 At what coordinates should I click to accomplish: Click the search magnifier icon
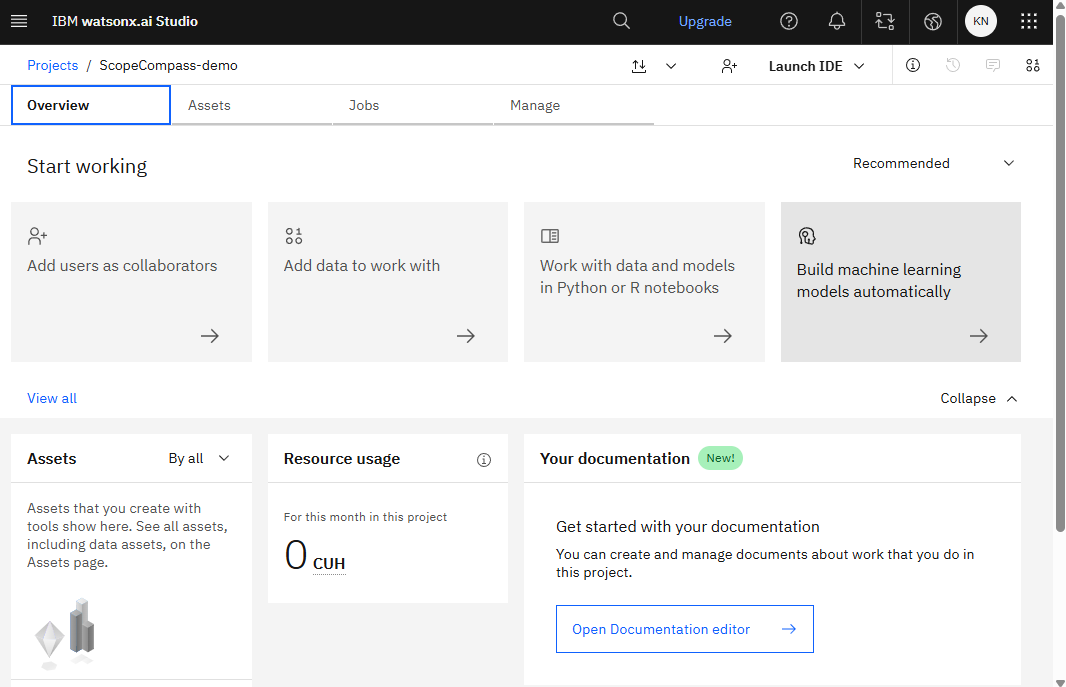point(621,21)
